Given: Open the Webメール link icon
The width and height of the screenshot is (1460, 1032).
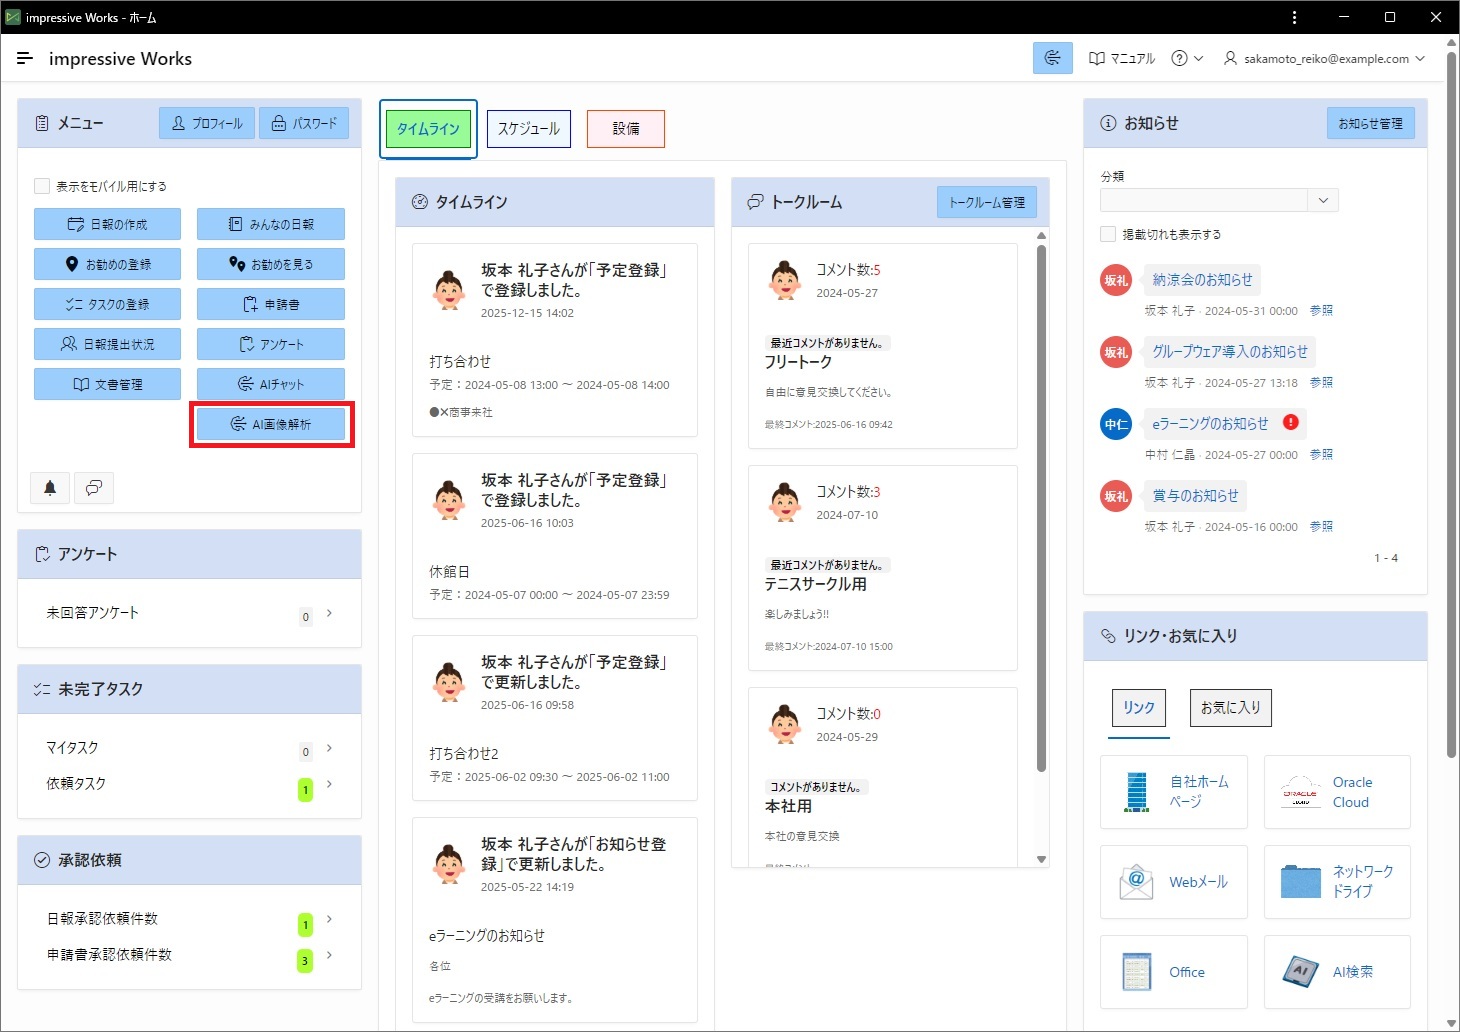Looking at the screenshot, I should pyautogui.click(x=1136, y=882).
